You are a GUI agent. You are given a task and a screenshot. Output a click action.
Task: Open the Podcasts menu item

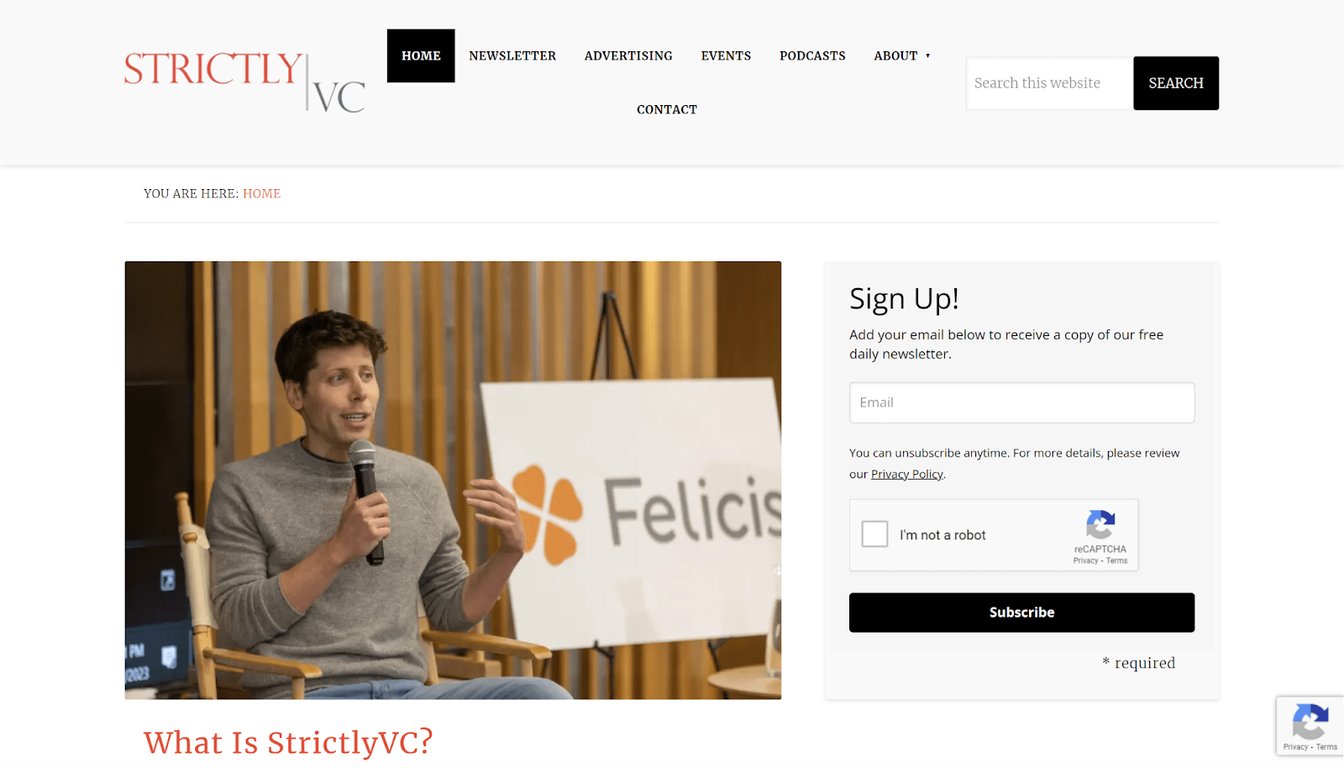(x=812, y=56)
